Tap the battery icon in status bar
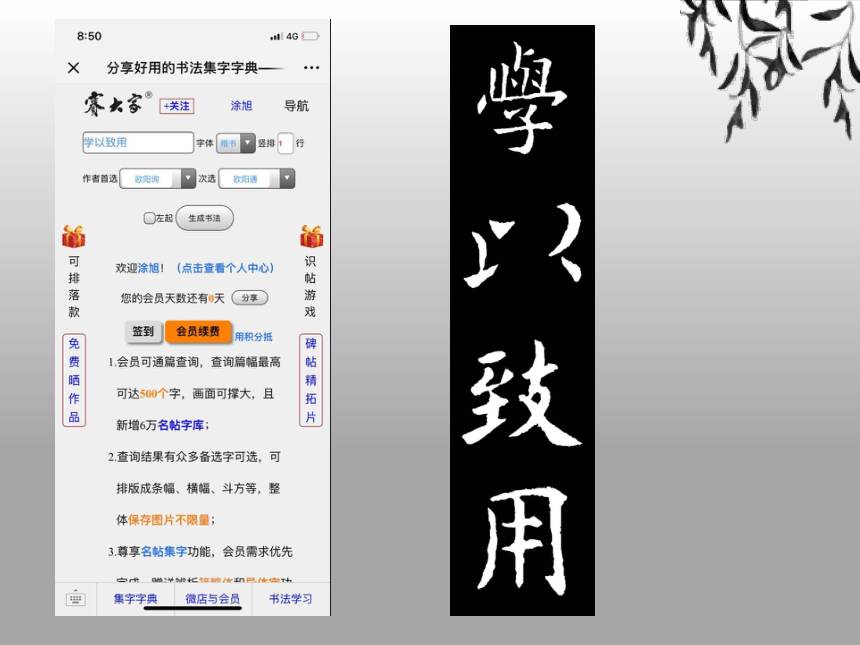This screenshot has height=645, width=860. [x=310, y=36]
